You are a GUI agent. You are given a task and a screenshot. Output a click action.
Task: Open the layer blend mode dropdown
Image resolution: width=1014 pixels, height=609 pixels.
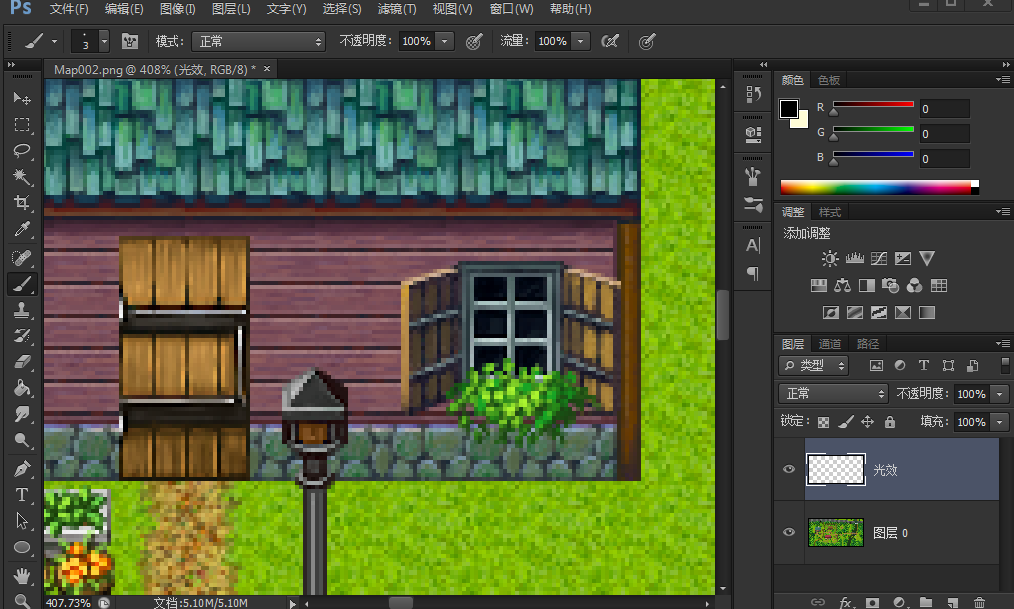[x=833, y=394]
